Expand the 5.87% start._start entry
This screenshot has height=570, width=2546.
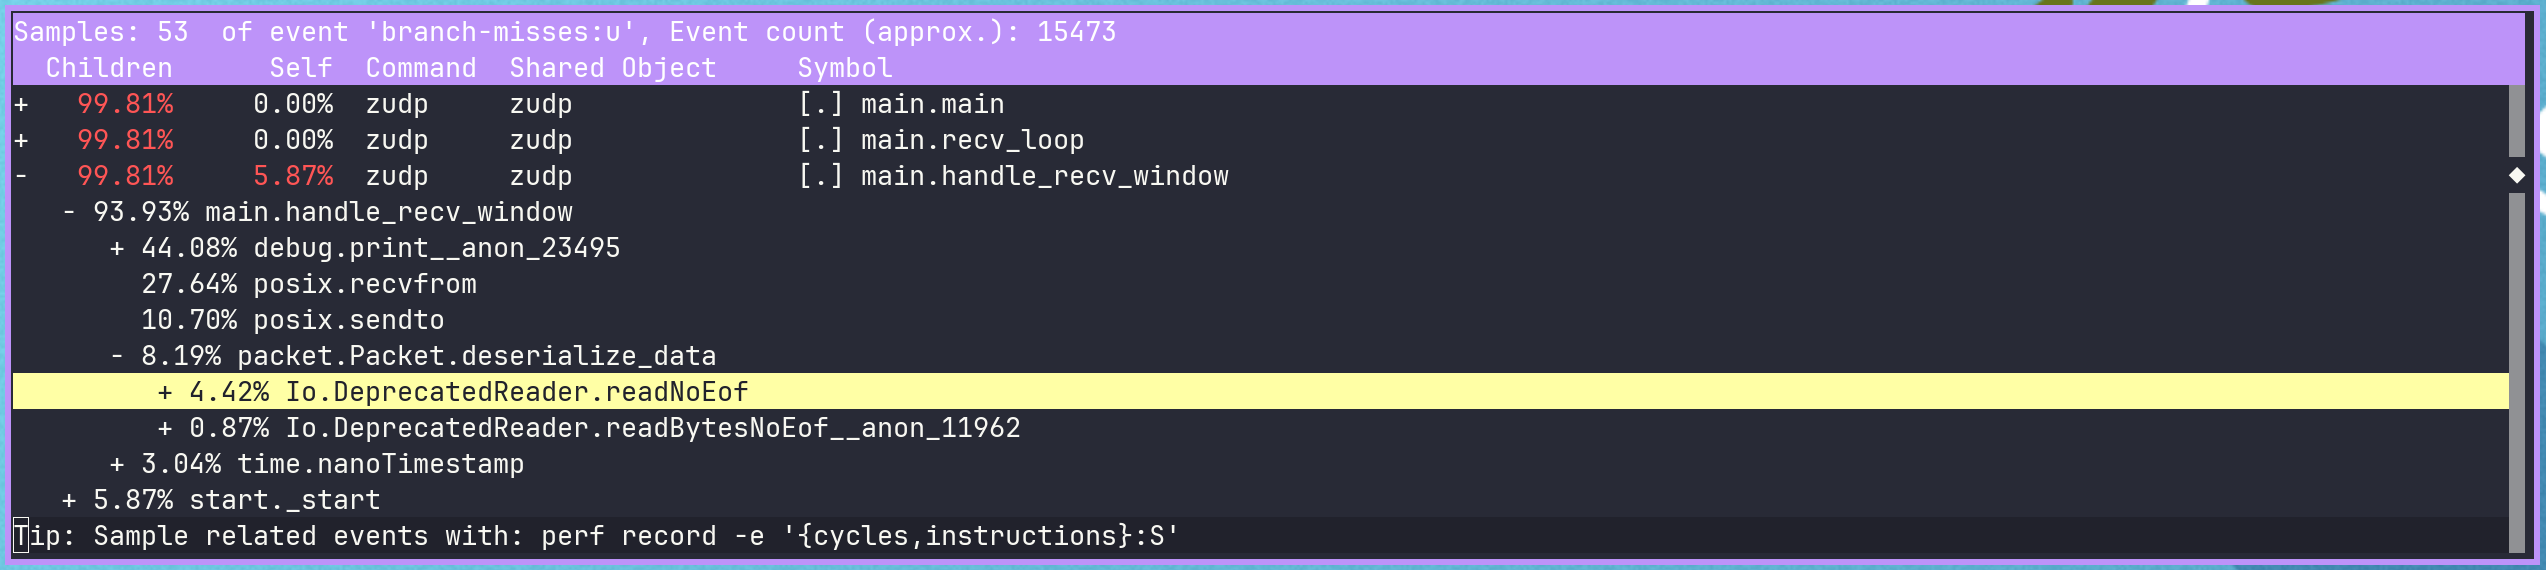coord(69,500)
